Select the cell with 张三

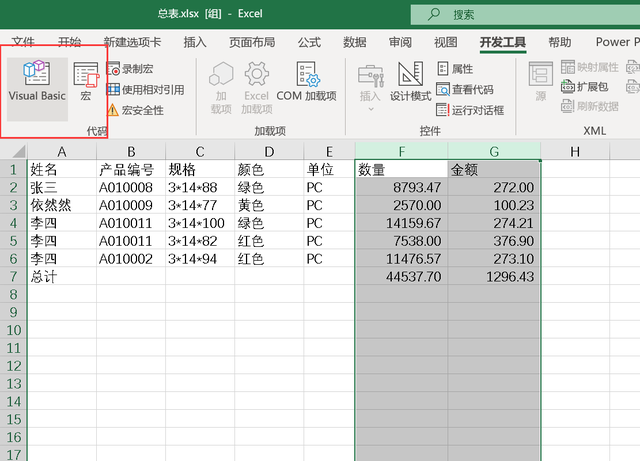pyautogui.click(x=62, y=187)
